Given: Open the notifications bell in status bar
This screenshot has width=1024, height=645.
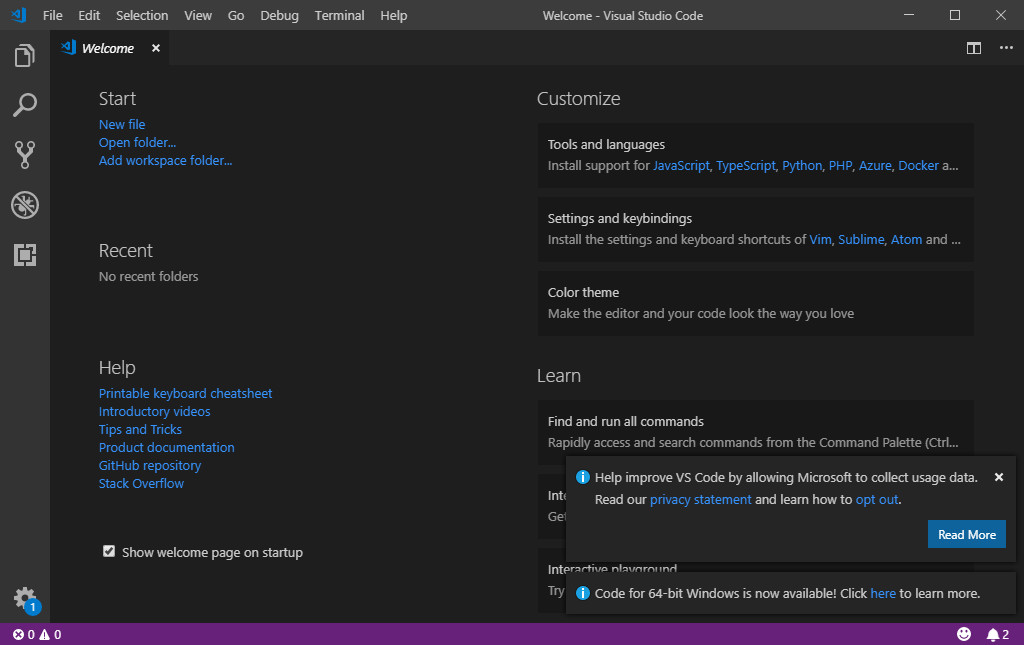Looking at the screenshot, I should pyautogui.click(x=998, y=635).
